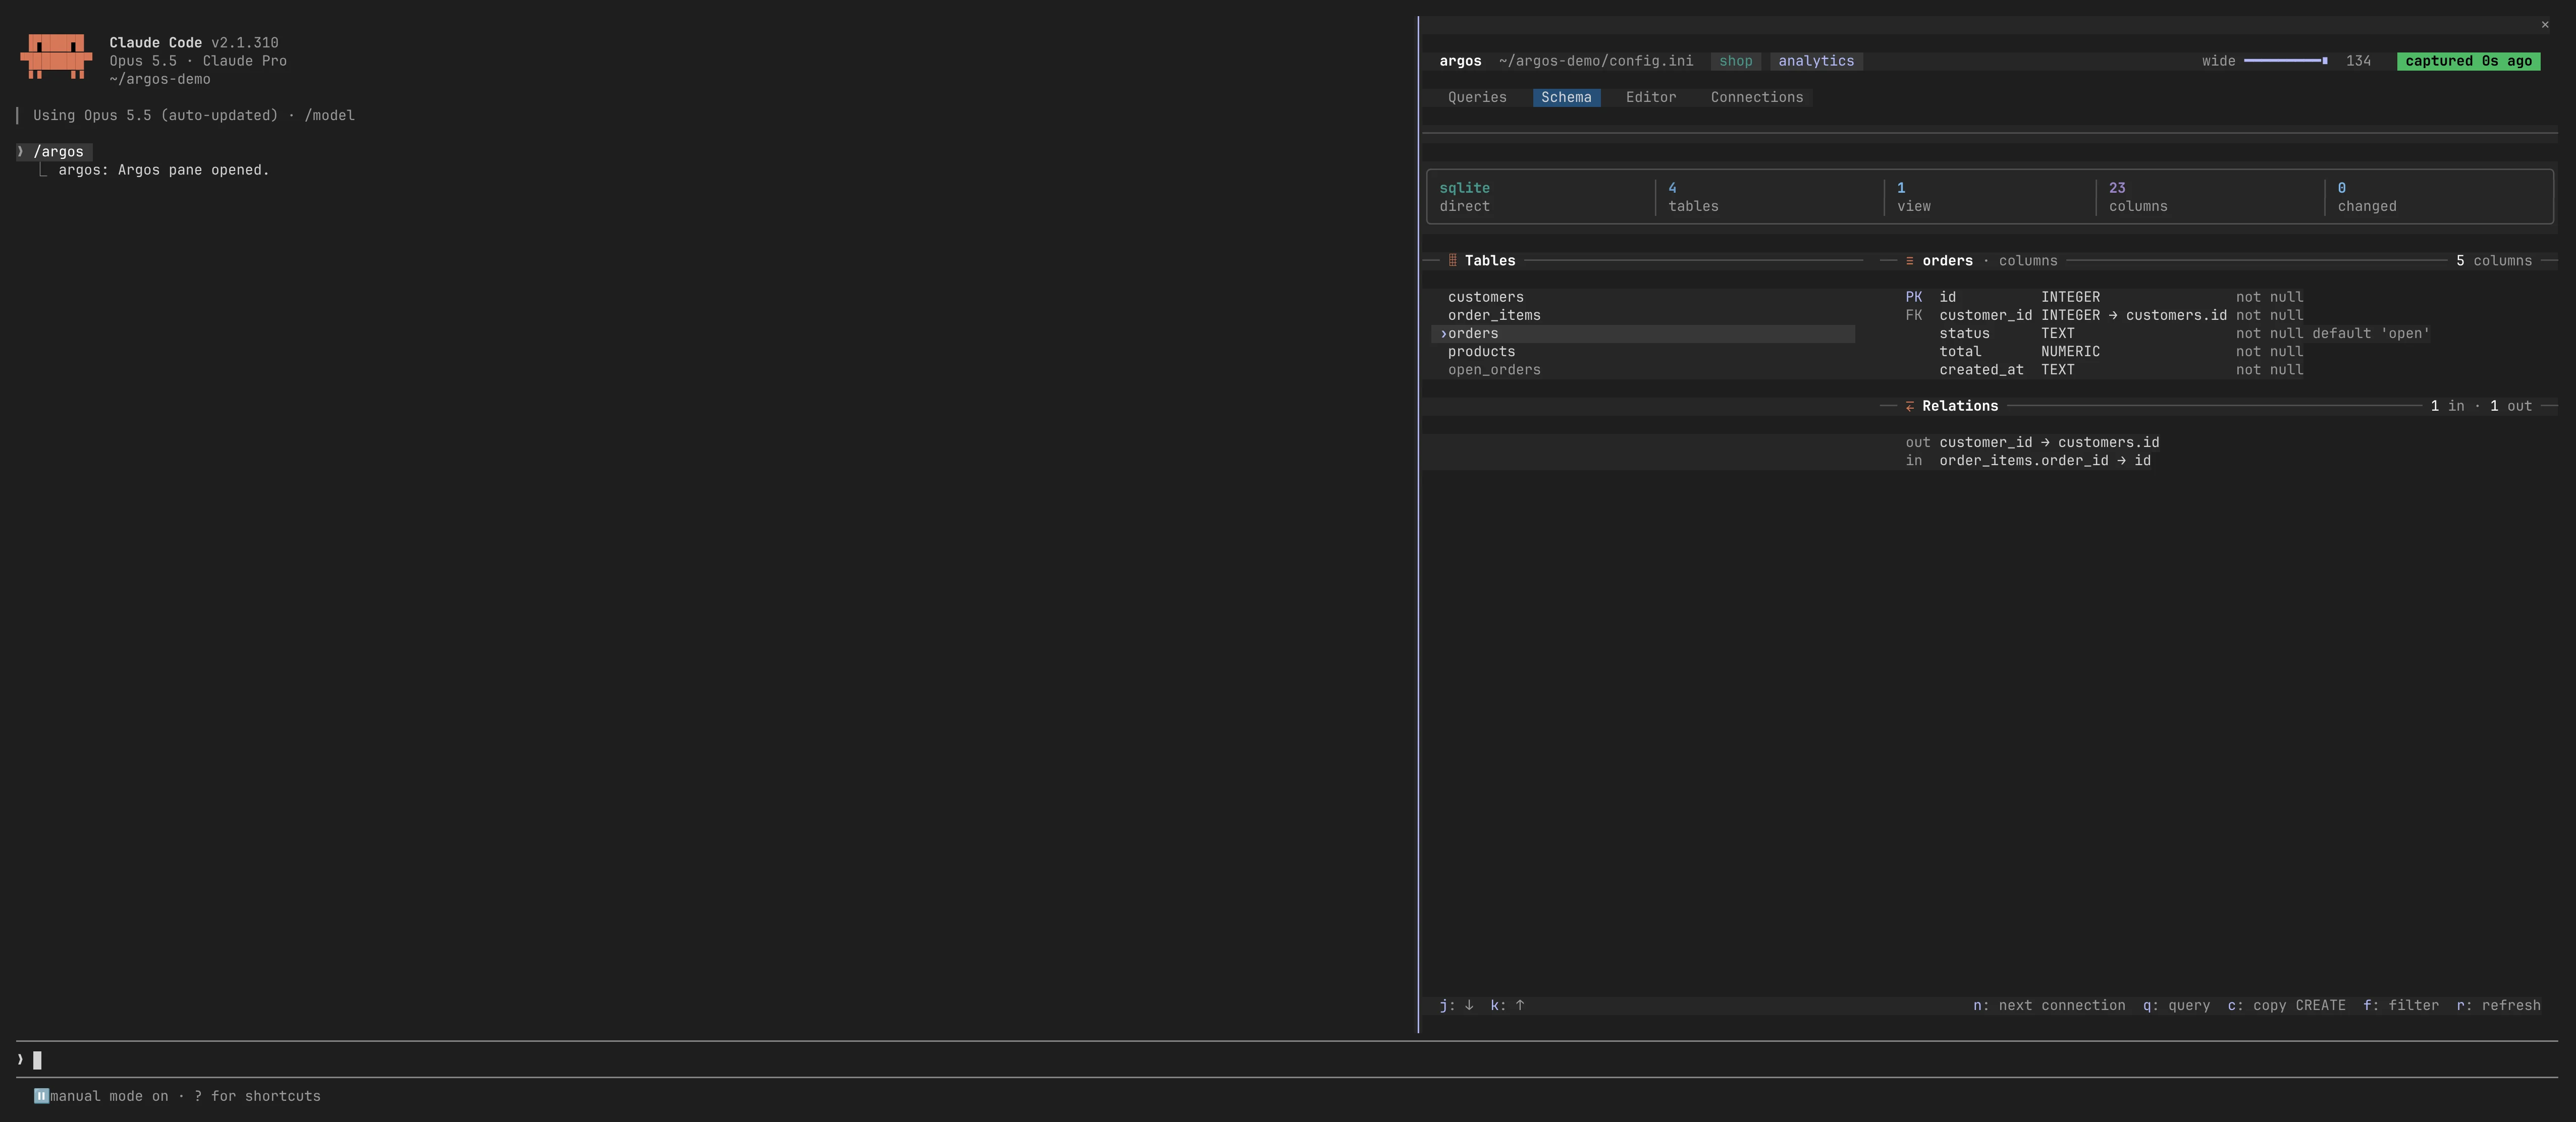Switch to the Queries tab

click(1477, 97)
